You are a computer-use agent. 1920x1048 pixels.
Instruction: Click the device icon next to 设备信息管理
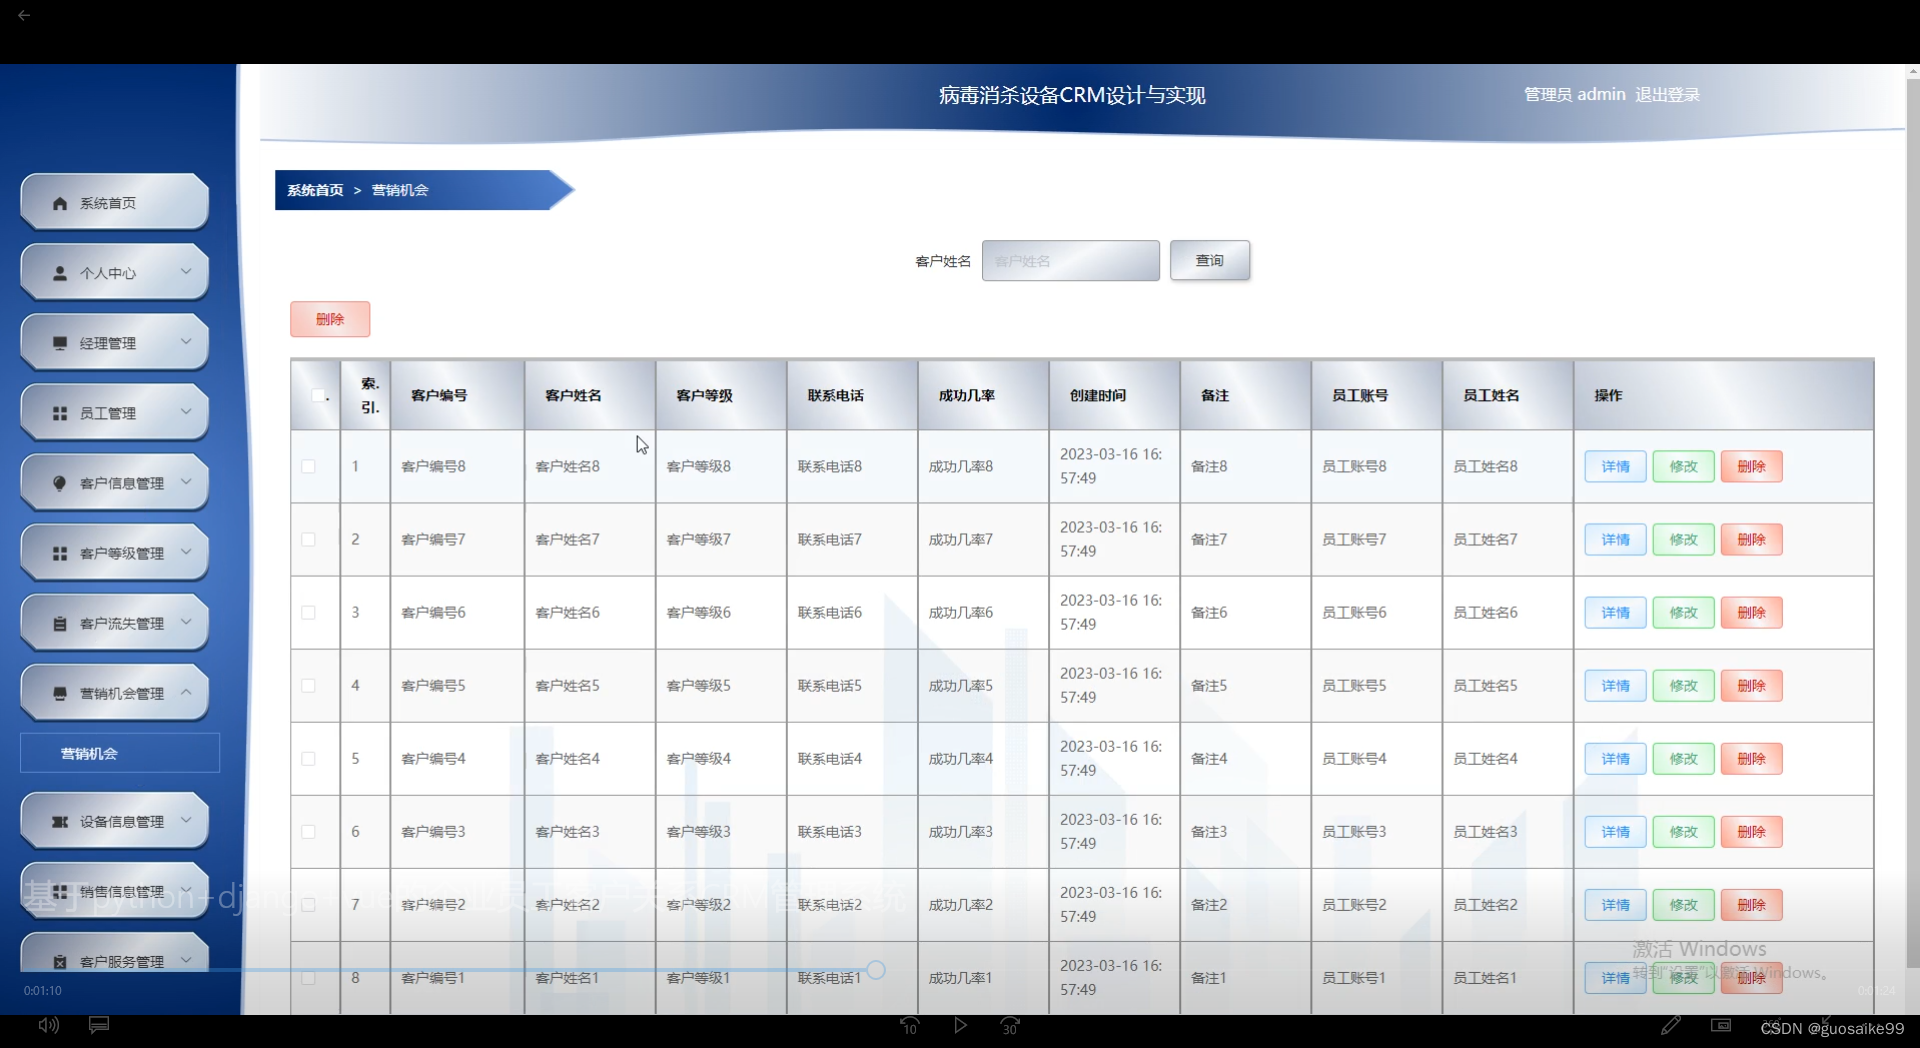pos(59,821)
